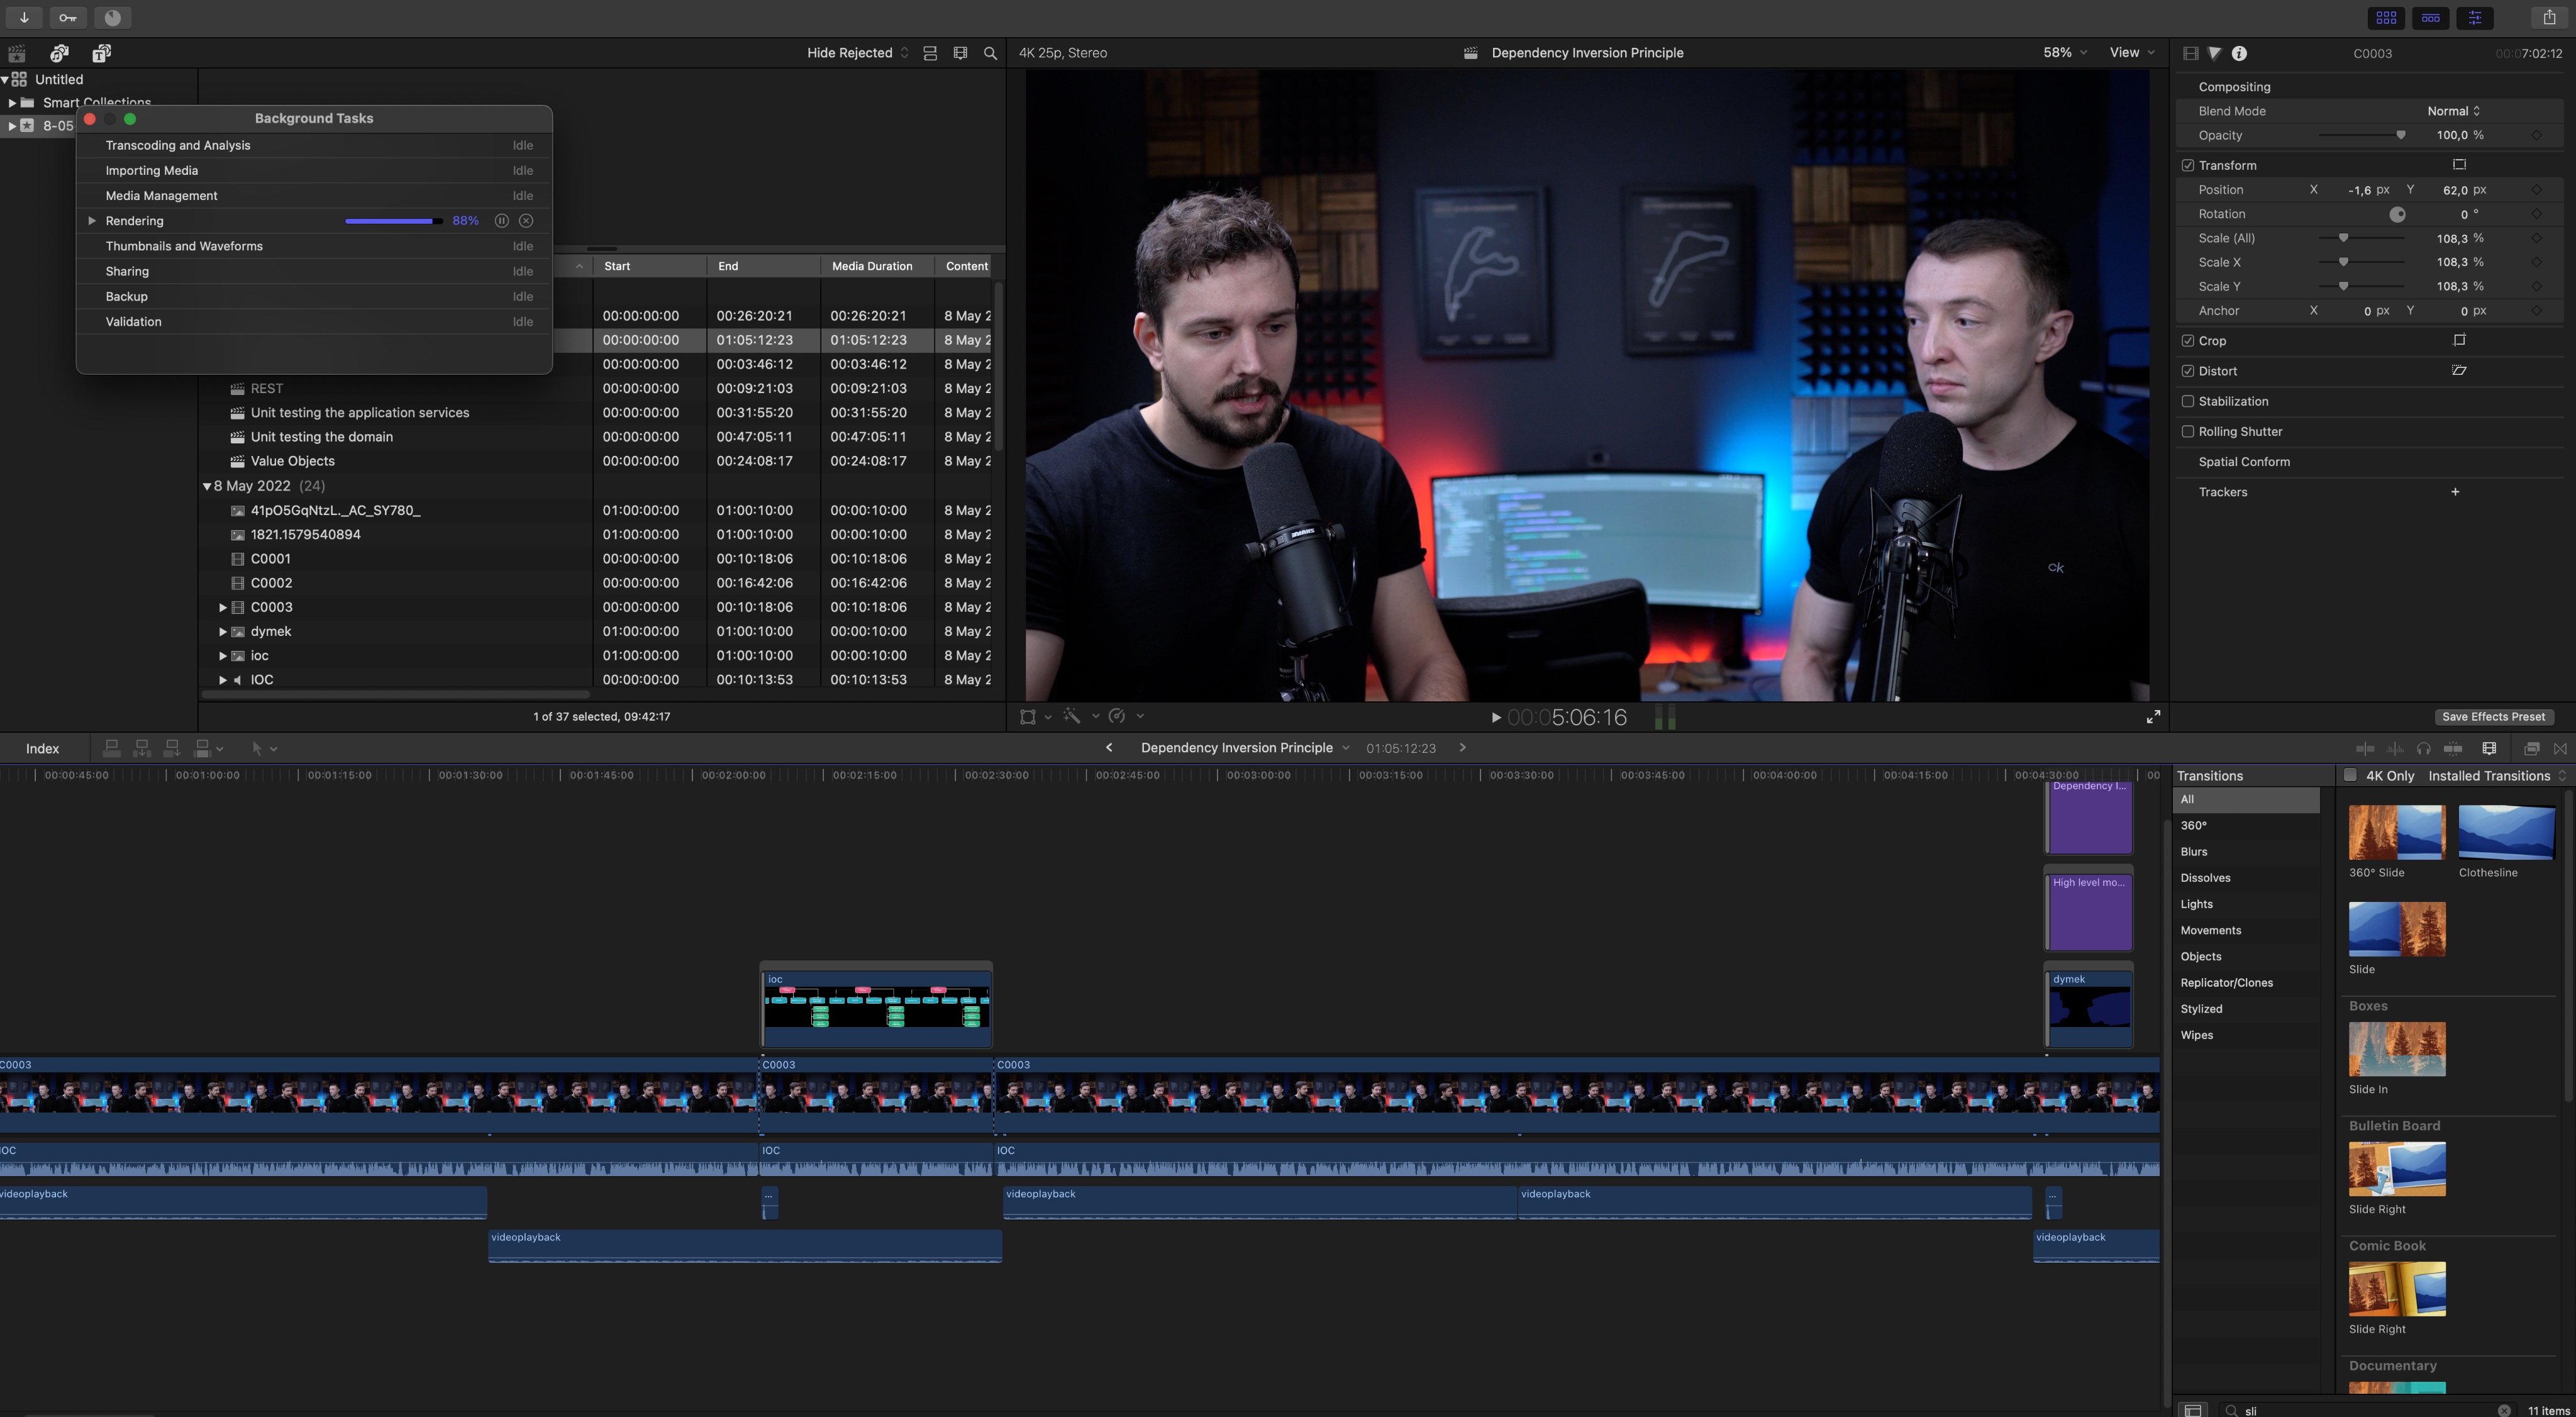Click the Save Effects Preset button

pos(2493,716)
